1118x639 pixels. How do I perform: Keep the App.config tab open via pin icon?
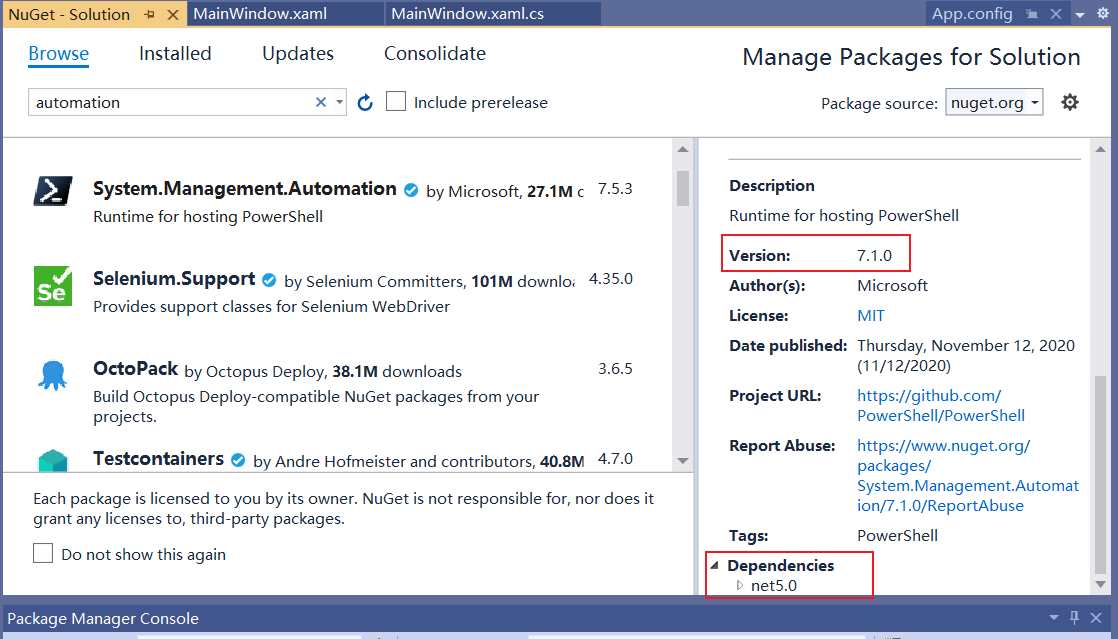(1032, 14)
